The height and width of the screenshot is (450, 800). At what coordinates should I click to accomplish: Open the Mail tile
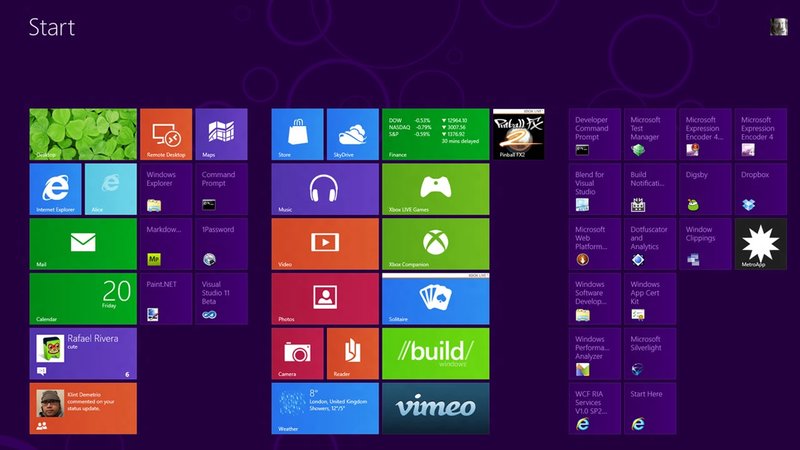[x=83, y=244]
